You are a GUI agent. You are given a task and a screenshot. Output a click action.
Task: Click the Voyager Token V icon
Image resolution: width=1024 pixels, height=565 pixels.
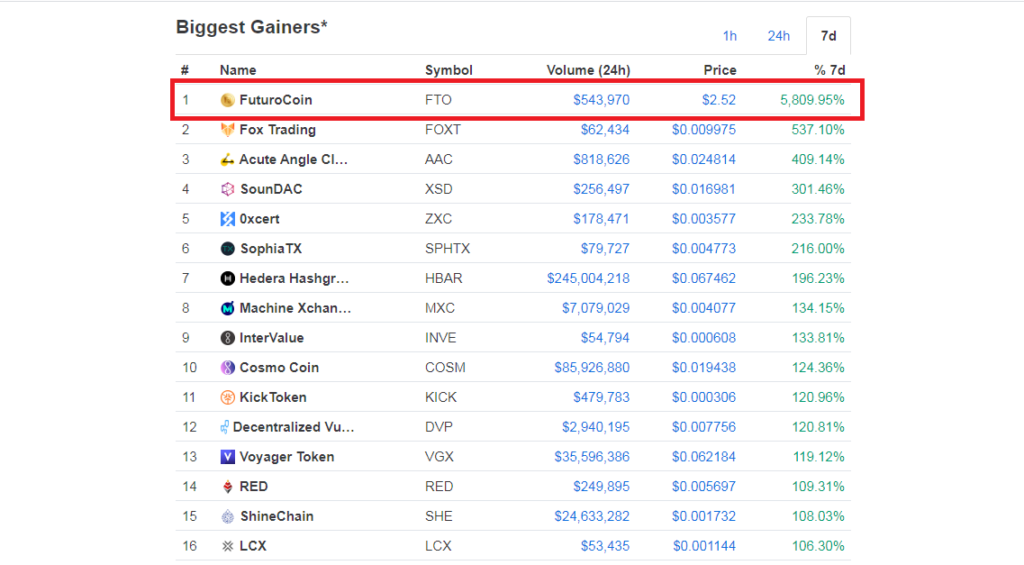228,457
